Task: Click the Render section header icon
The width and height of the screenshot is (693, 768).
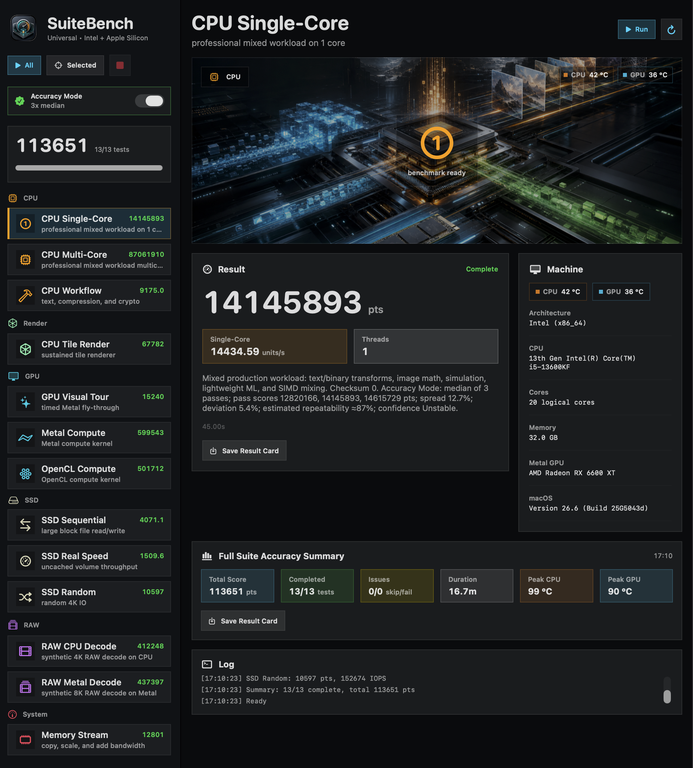Action: tap(13, 323)
